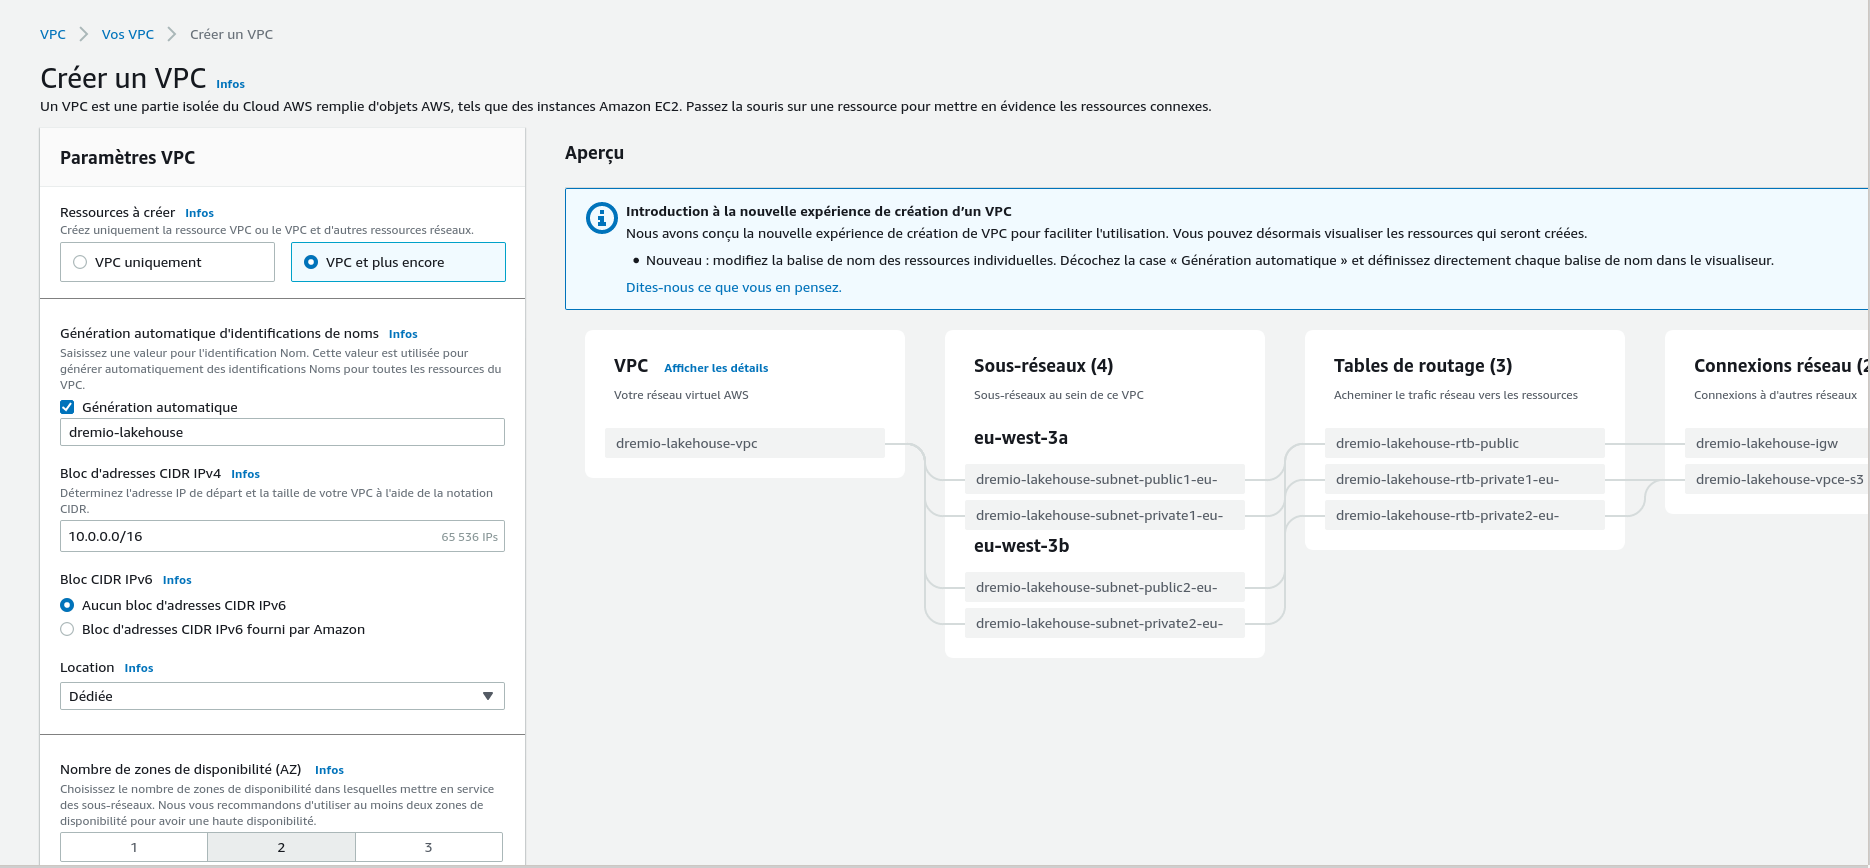Viewport: 1870px width, 868px height.
Task: Select the 'VPC et plus encore' option
Action: (x=398, y=262)
